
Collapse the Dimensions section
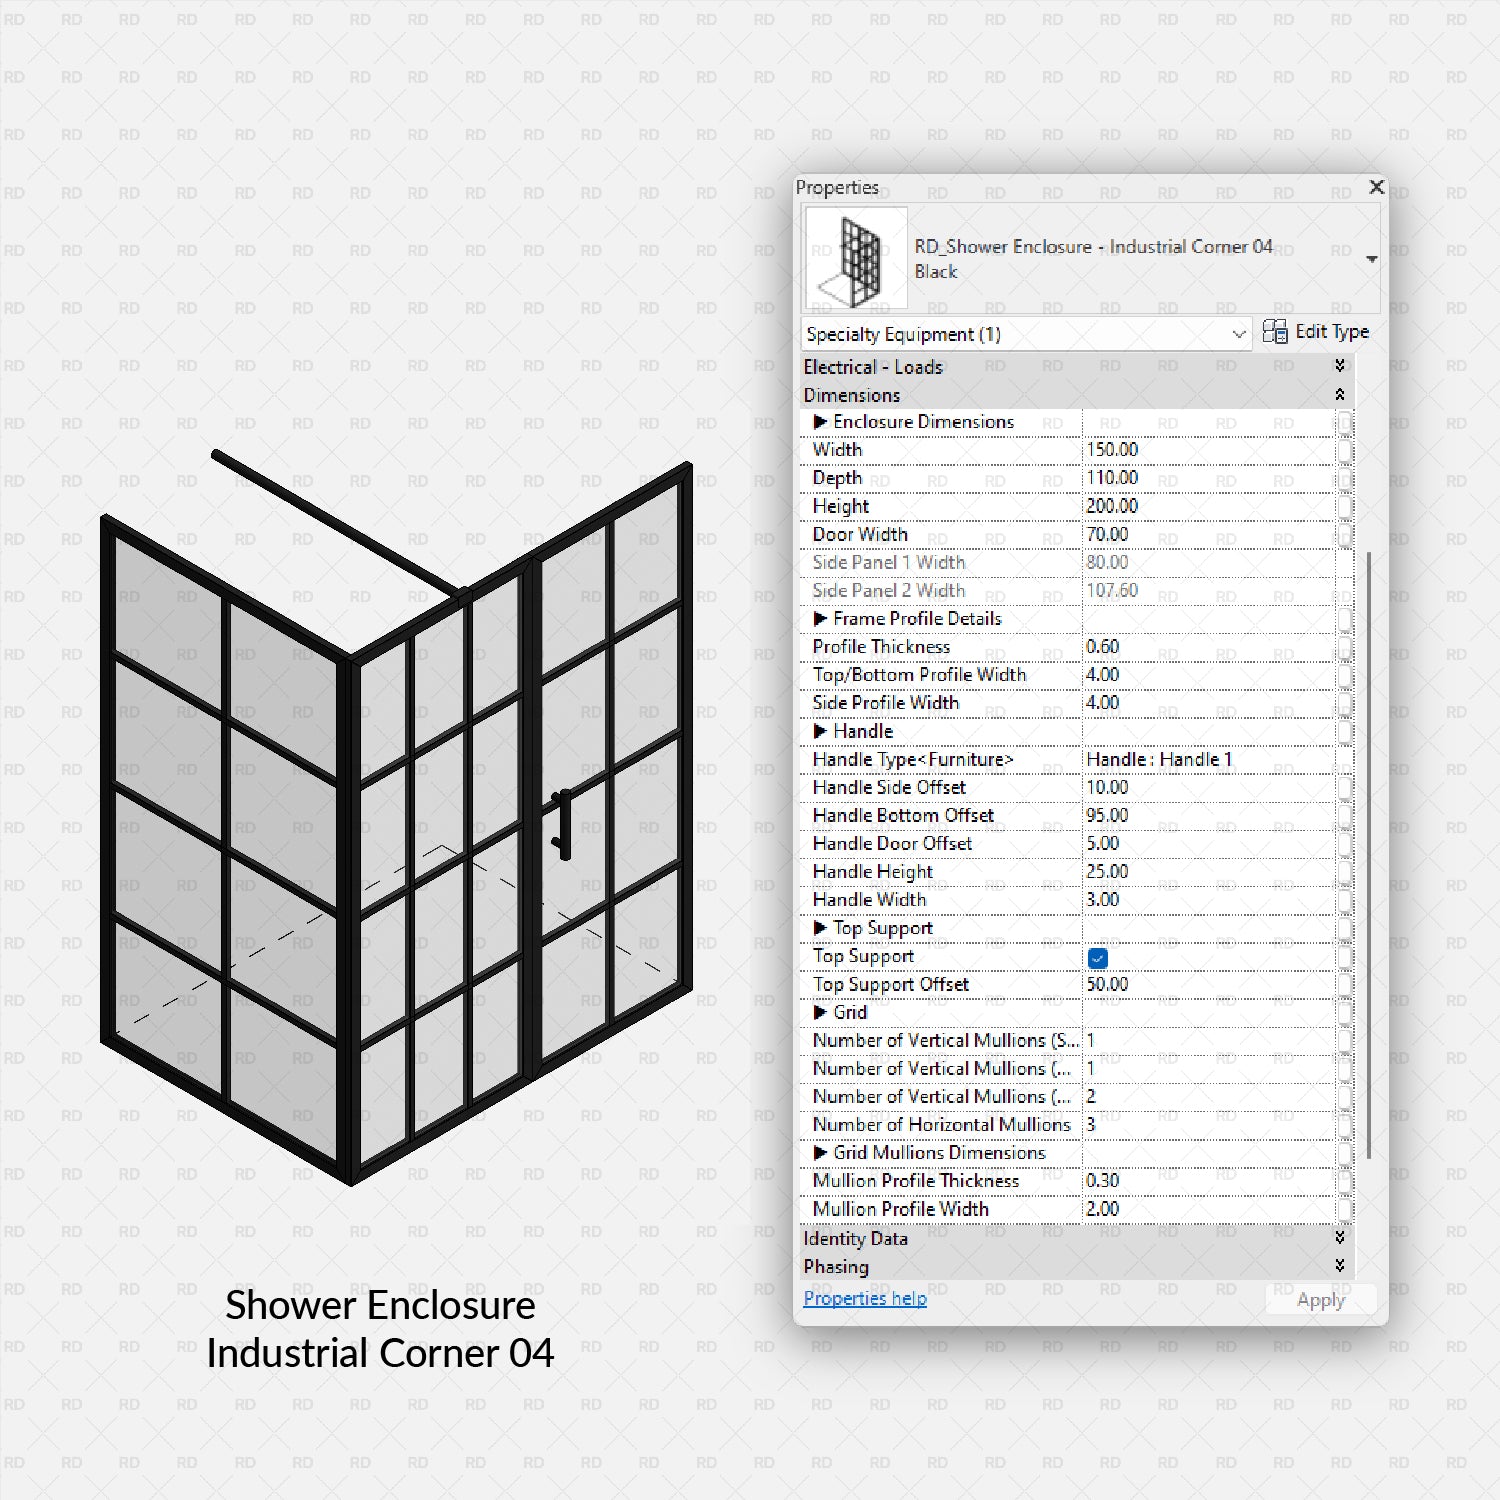click(x=1340, y=394)
